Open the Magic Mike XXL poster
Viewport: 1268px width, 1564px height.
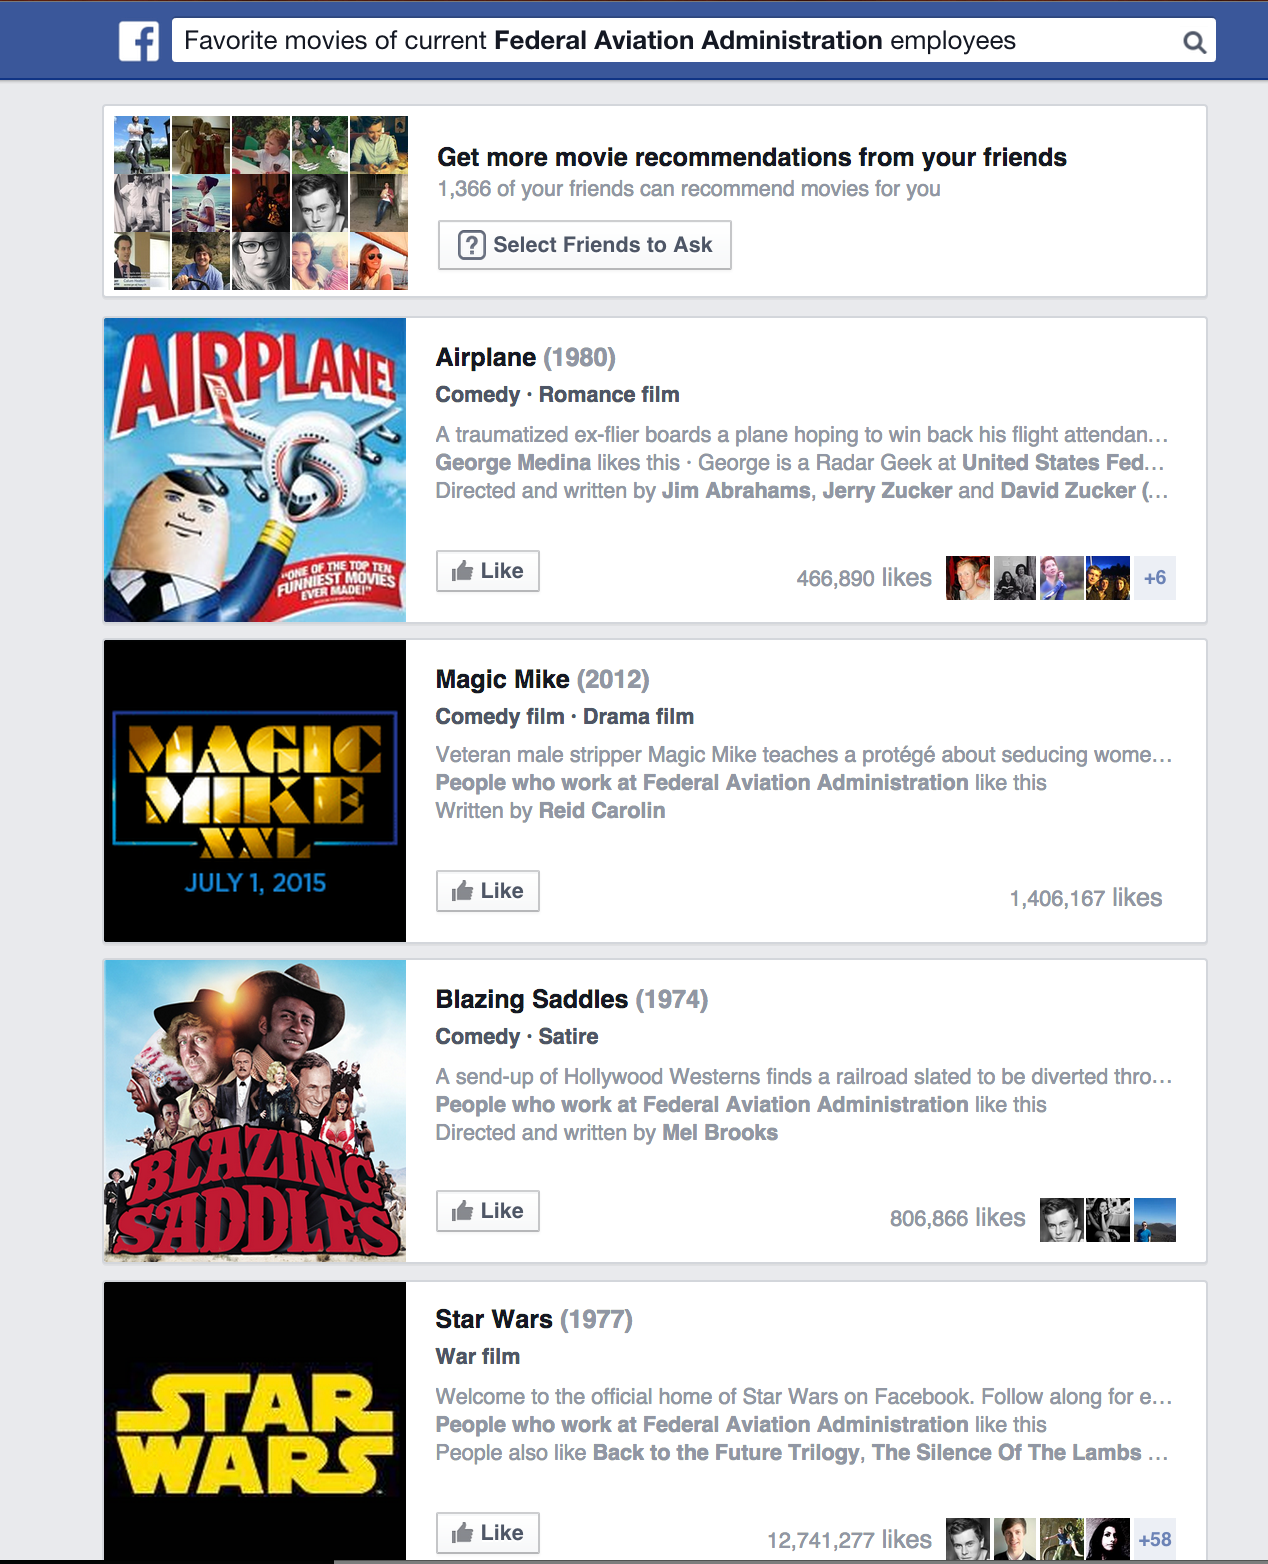(255, 791)
